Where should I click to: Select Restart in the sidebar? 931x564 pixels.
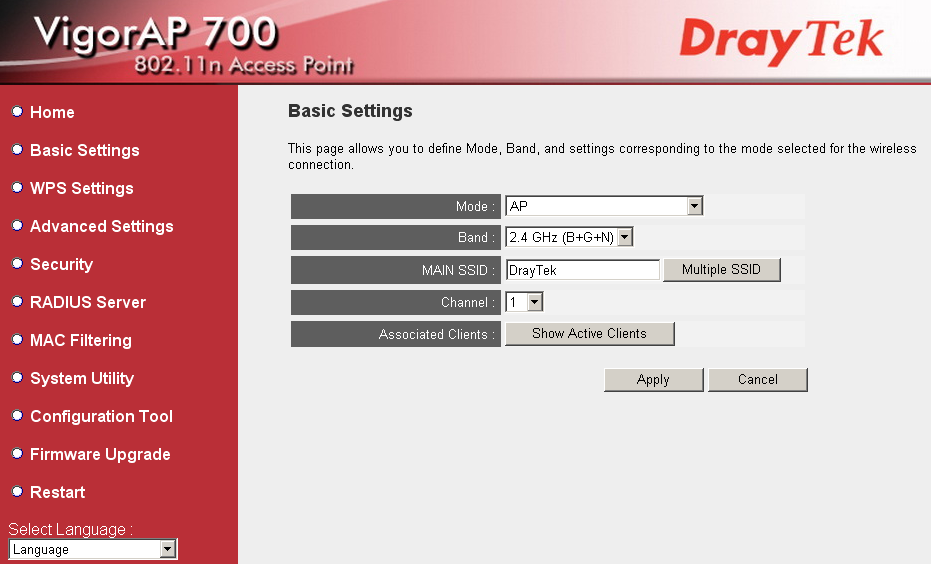[58, 492]
